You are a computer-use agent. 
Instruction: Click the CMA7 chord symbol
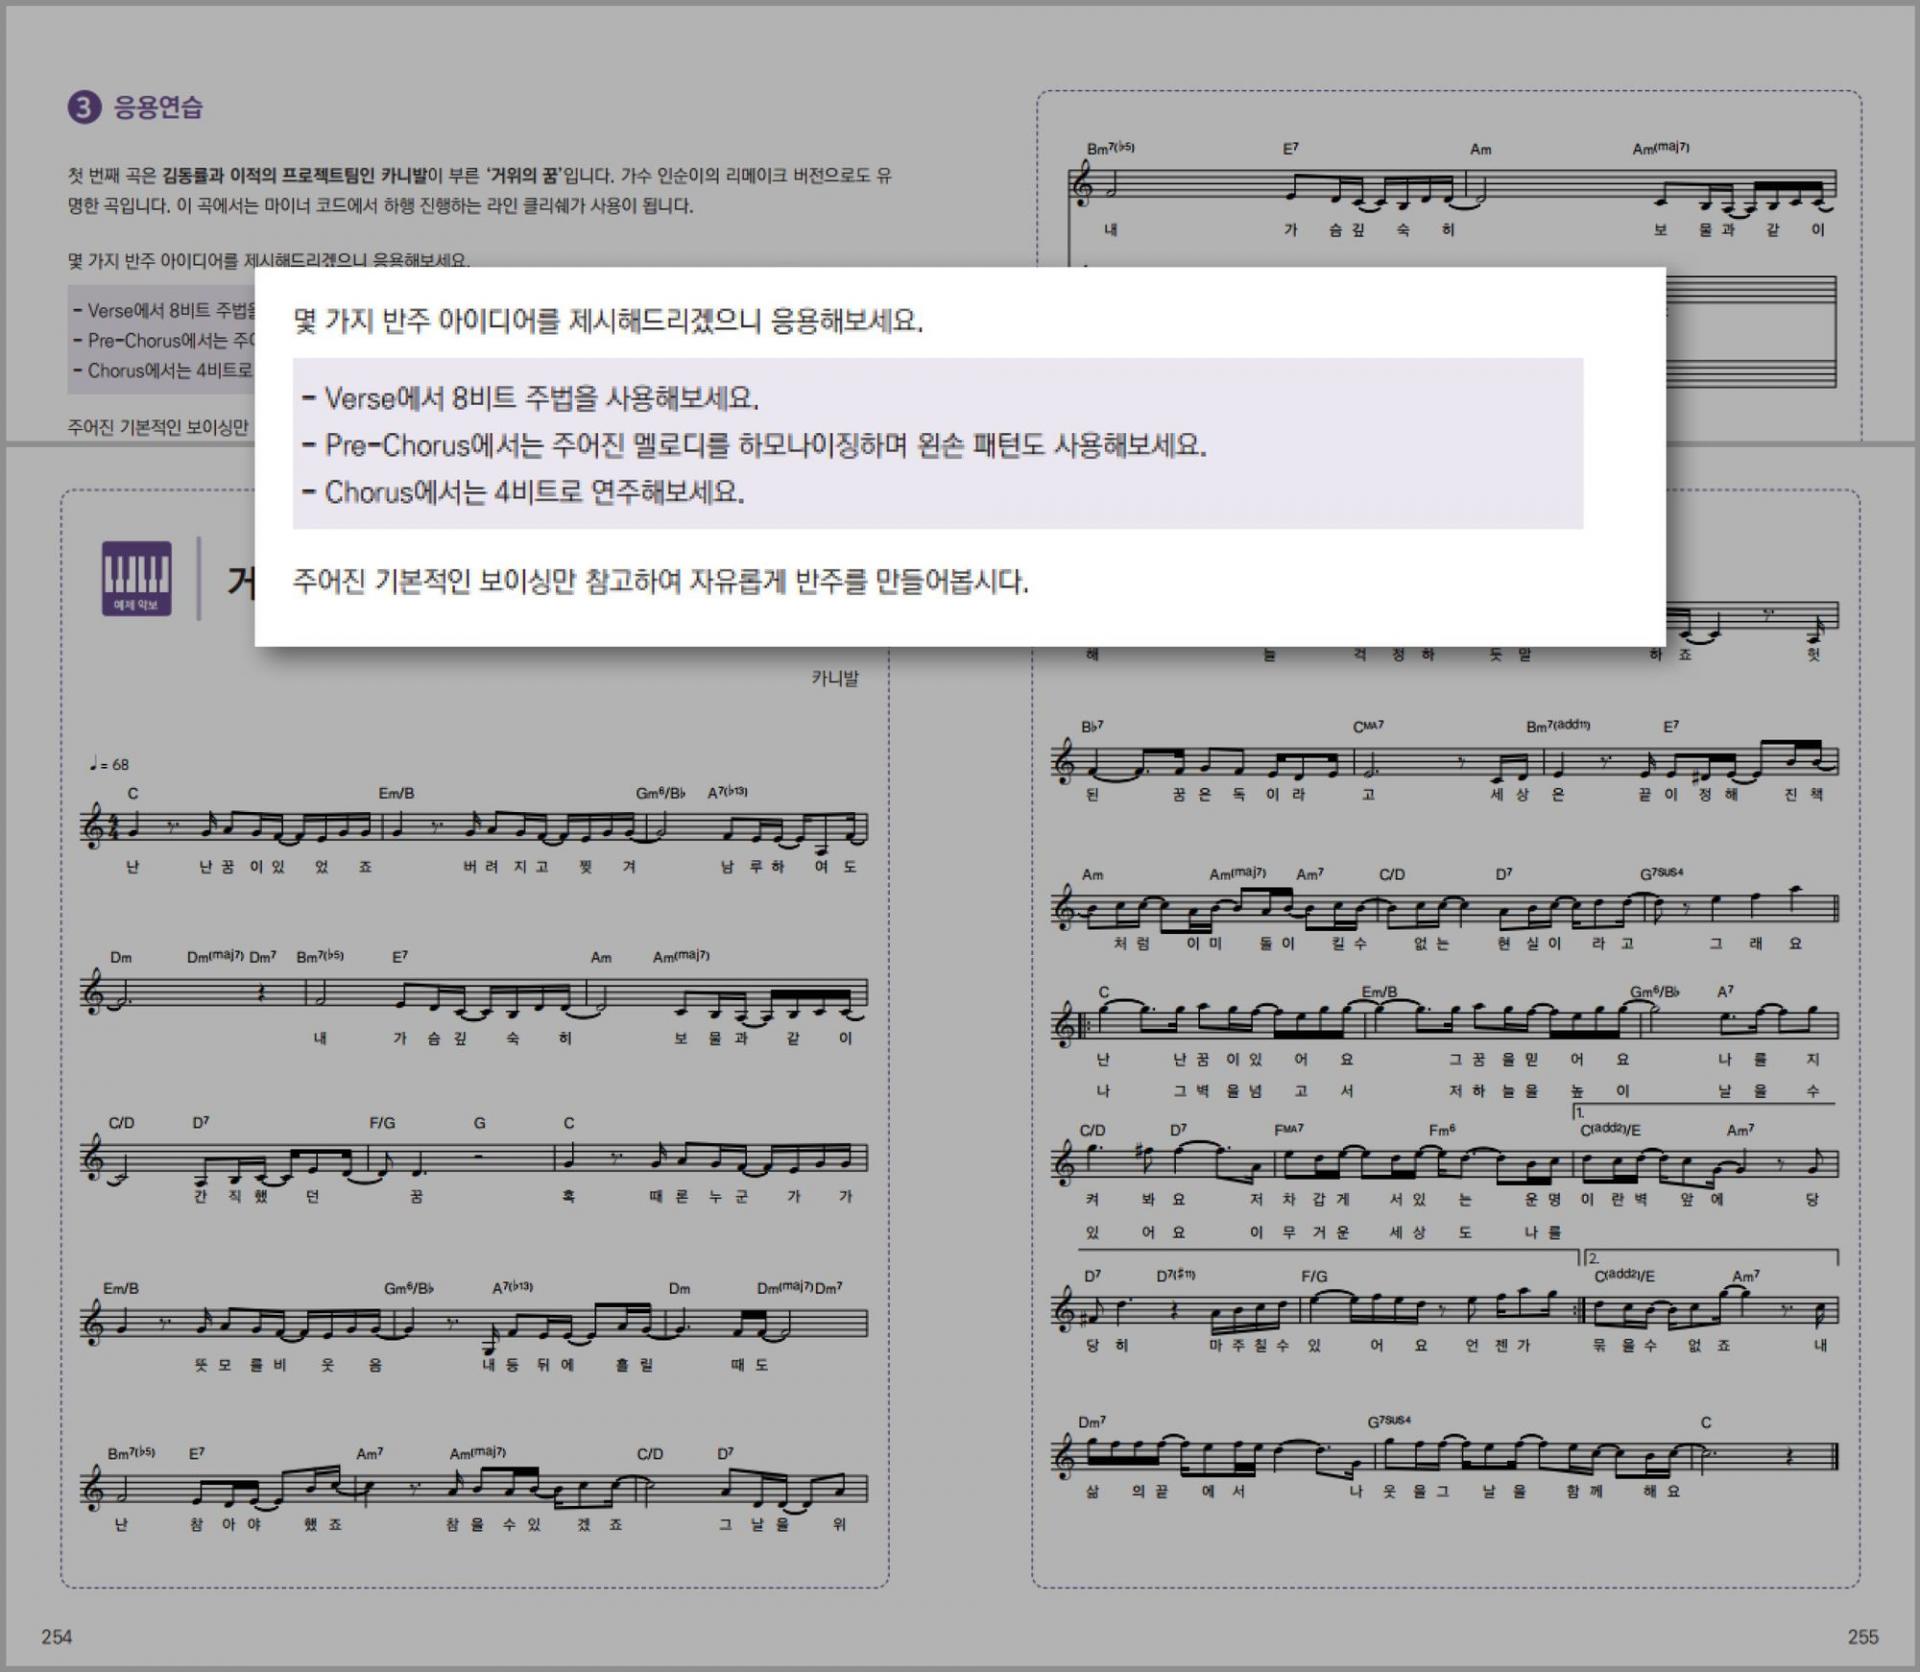point(1369,726)
